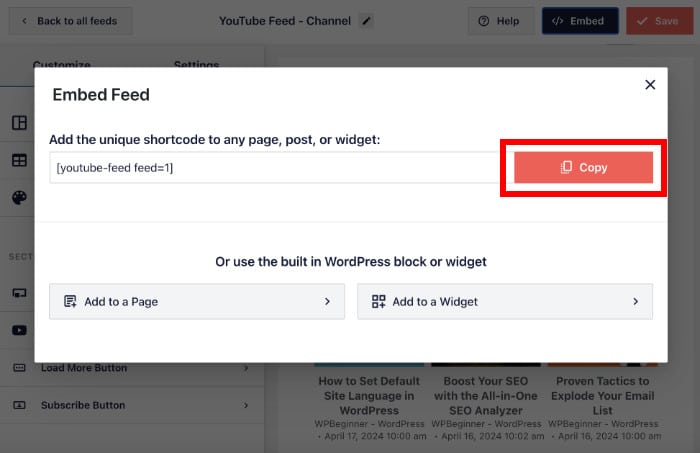This screenshot has width=700, height=453.
Task: Click the clipboard icon in the Copy button
Action: tap(566, 167)
